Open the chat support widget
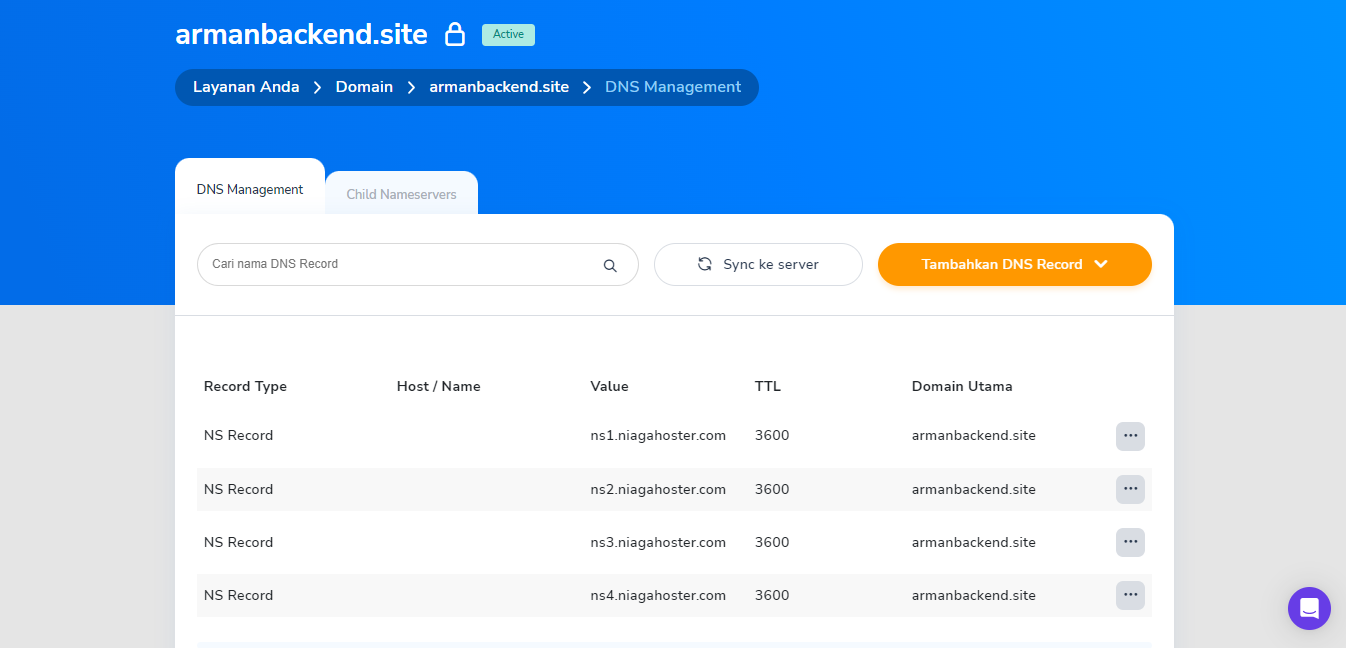1346x648 pixels. (x=1309, y=608)
